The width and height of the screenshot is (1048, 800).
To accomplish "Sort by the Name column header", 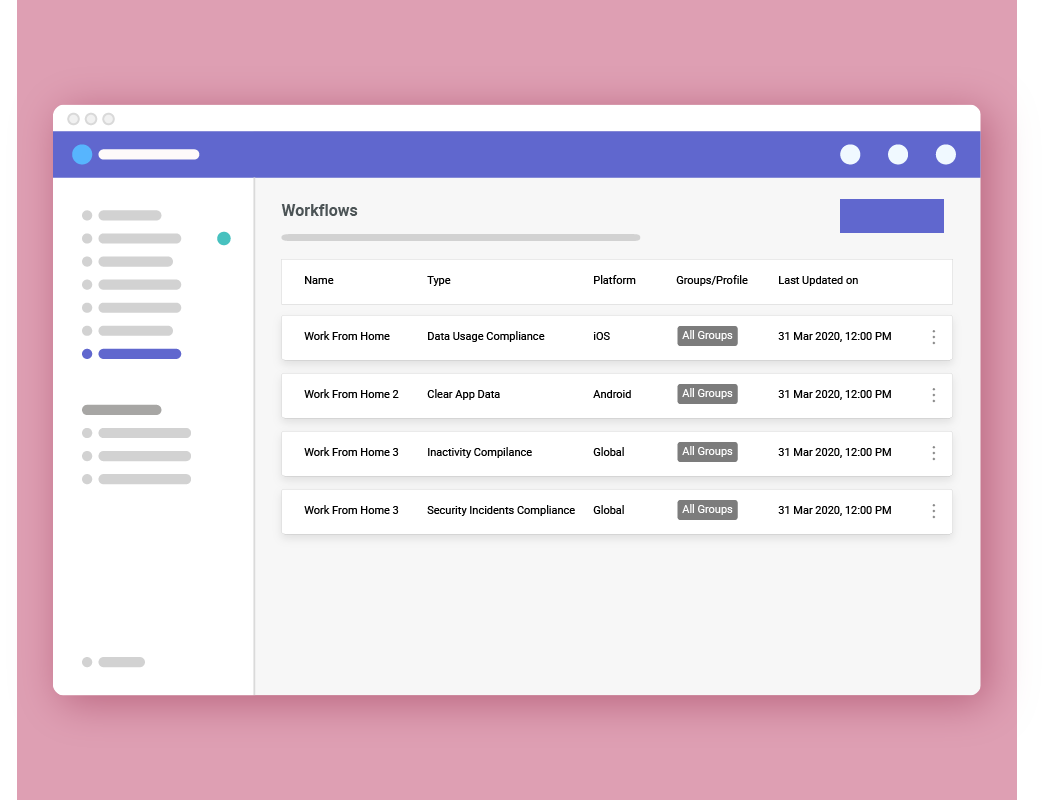I will click(x=319, y=280).
